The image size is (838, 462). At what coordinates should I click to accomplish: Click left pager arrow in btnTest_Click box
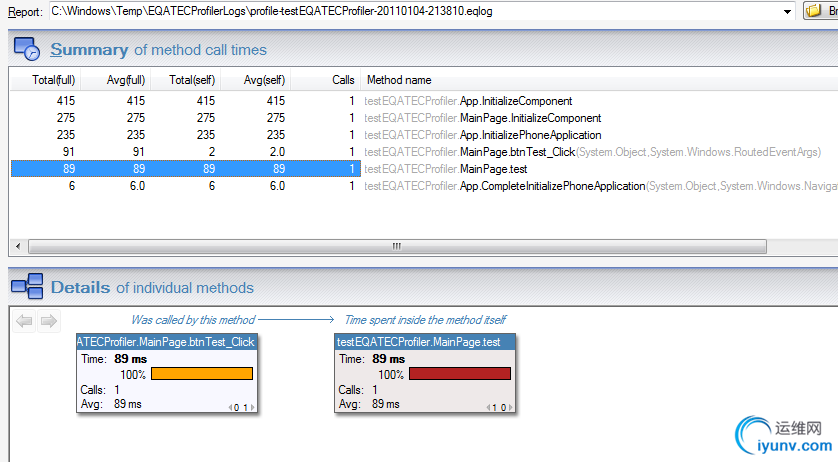[x=230, y=407]
